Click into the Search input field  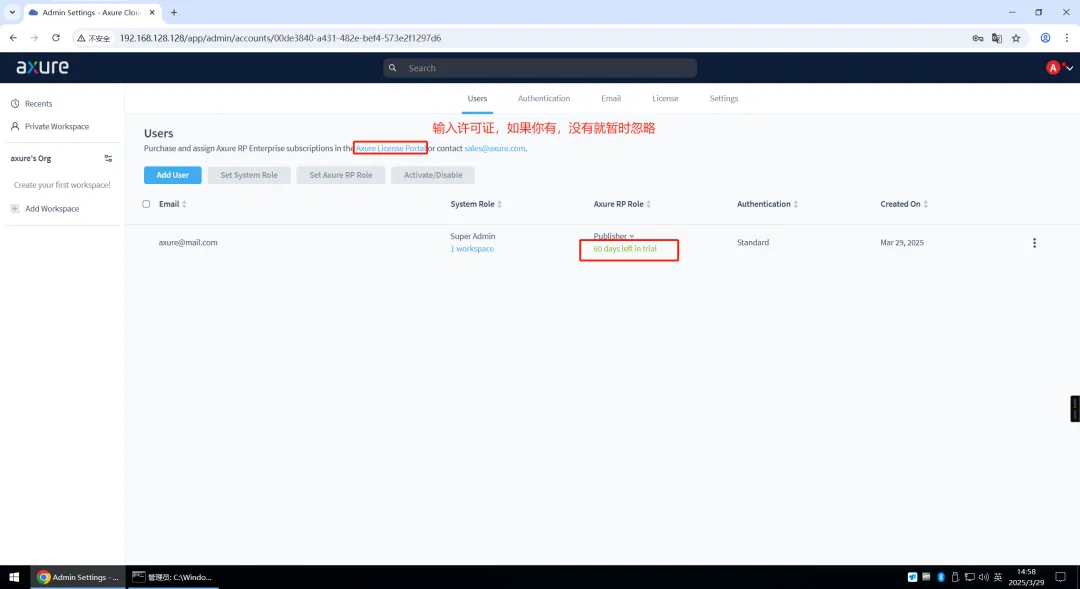point(540,68)
